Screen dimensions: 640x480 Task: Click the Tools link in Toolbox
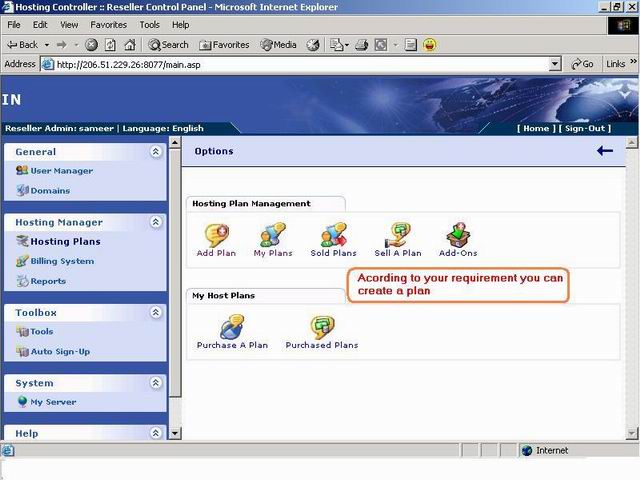pyautogui.click(x=42, y=331)
